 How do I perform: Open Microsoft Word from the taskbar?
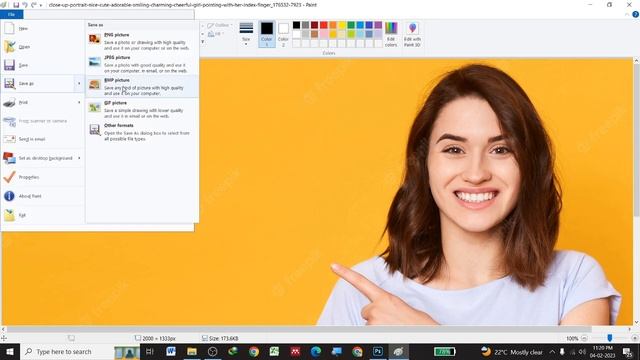(171, 351)
